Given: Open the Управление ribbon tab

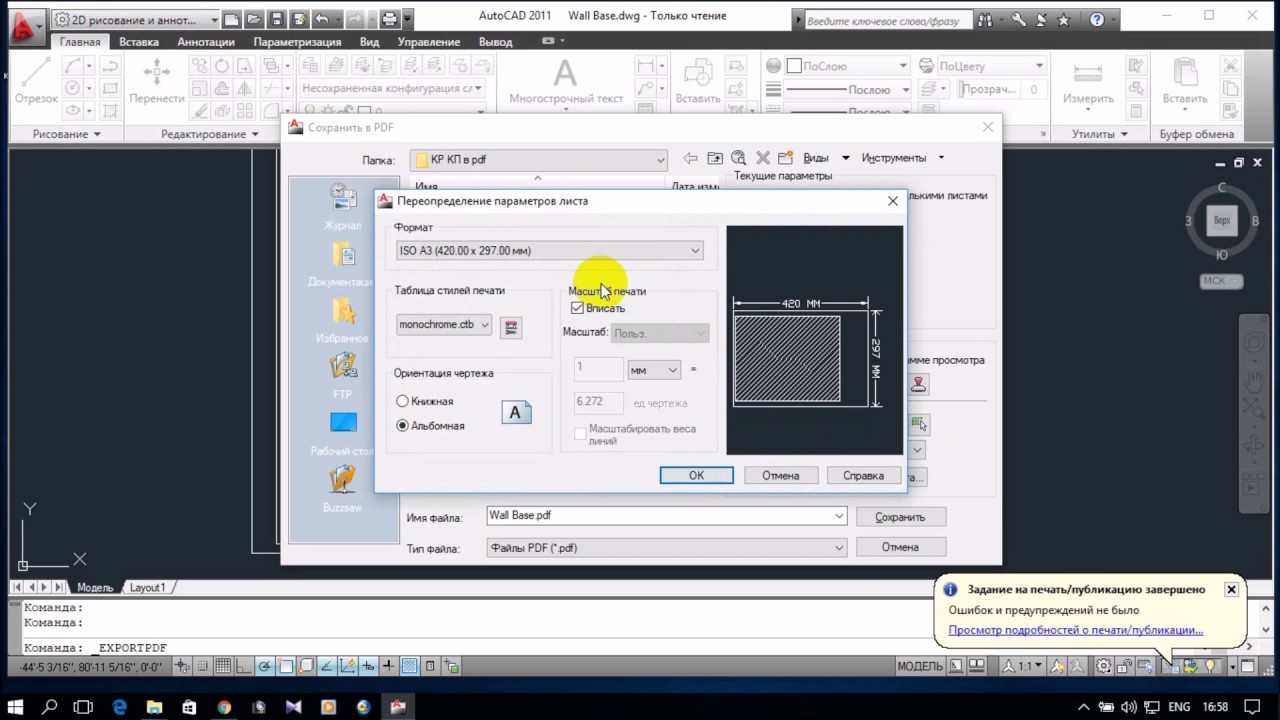Looking at the screenshot, I should point(429,42).
